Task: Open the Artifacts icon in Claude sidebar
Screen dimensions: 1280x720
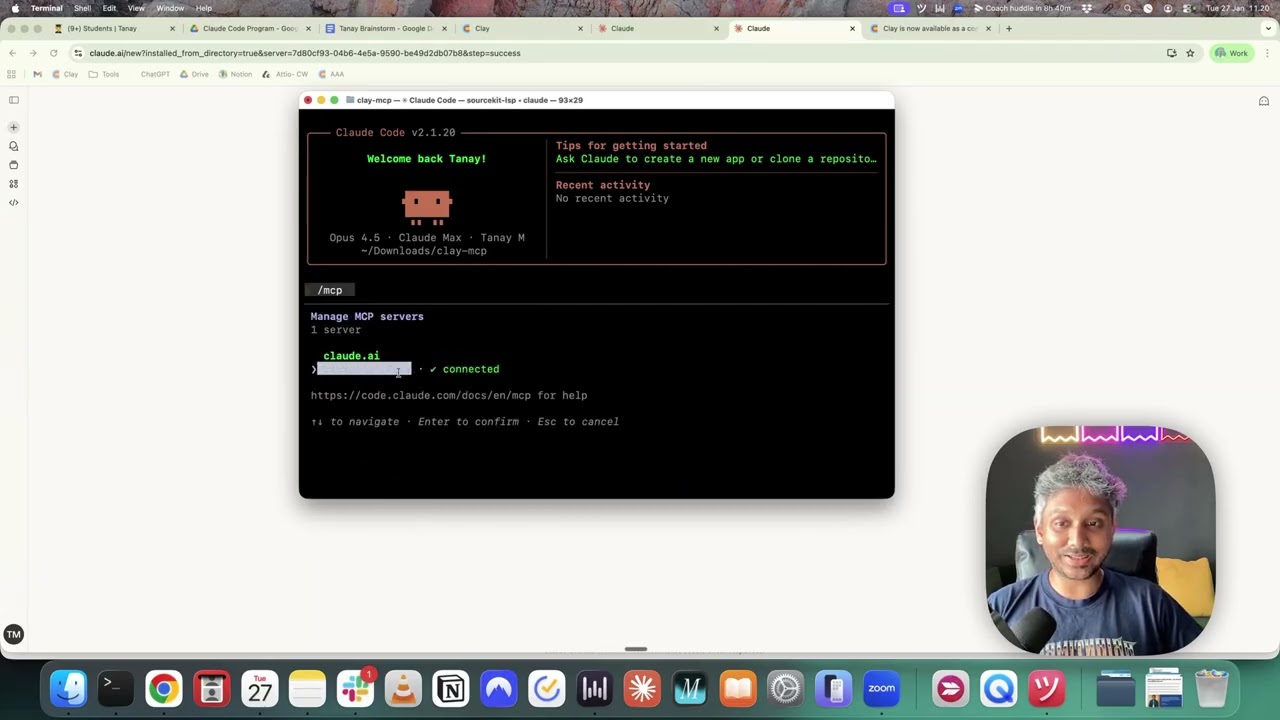Action: point(14,184)
